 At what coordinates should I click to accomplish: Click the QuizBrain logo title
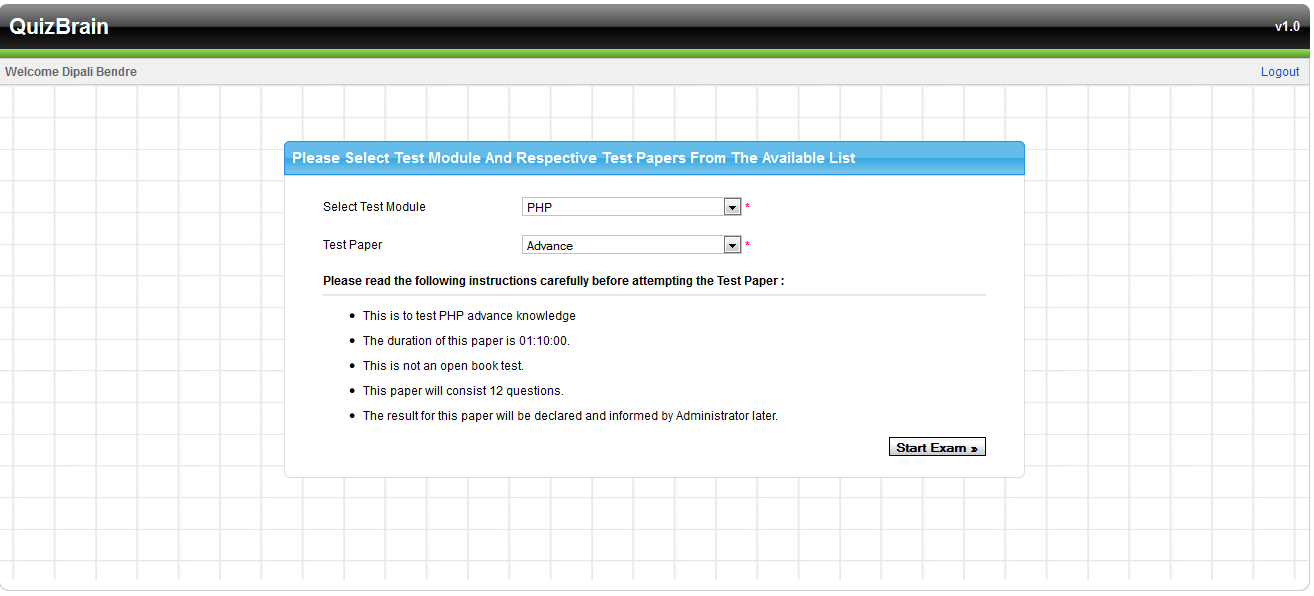[x=59, y=27]
